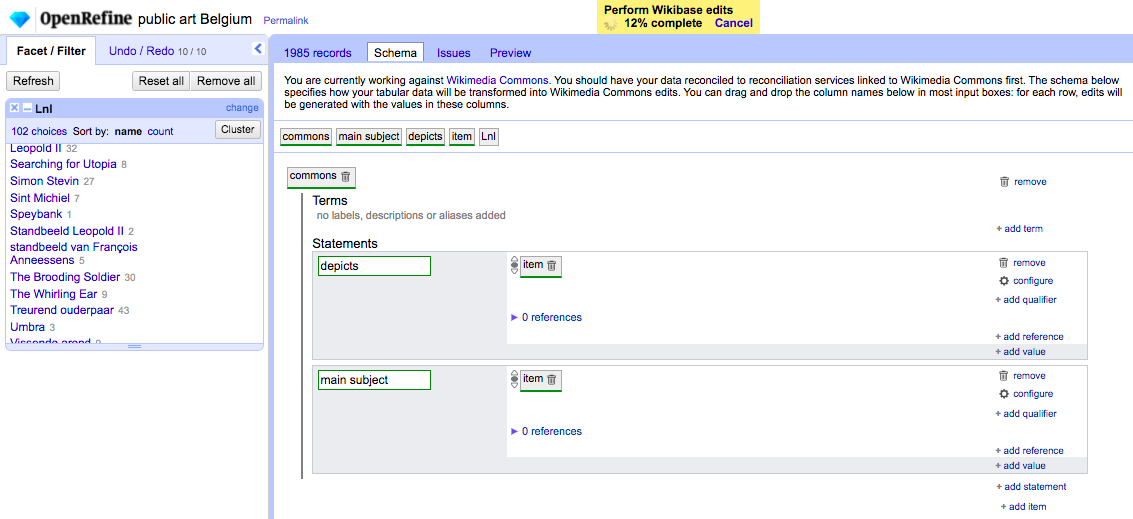Click the Refresh button
Screen dimensions: 1133x519
33,81
